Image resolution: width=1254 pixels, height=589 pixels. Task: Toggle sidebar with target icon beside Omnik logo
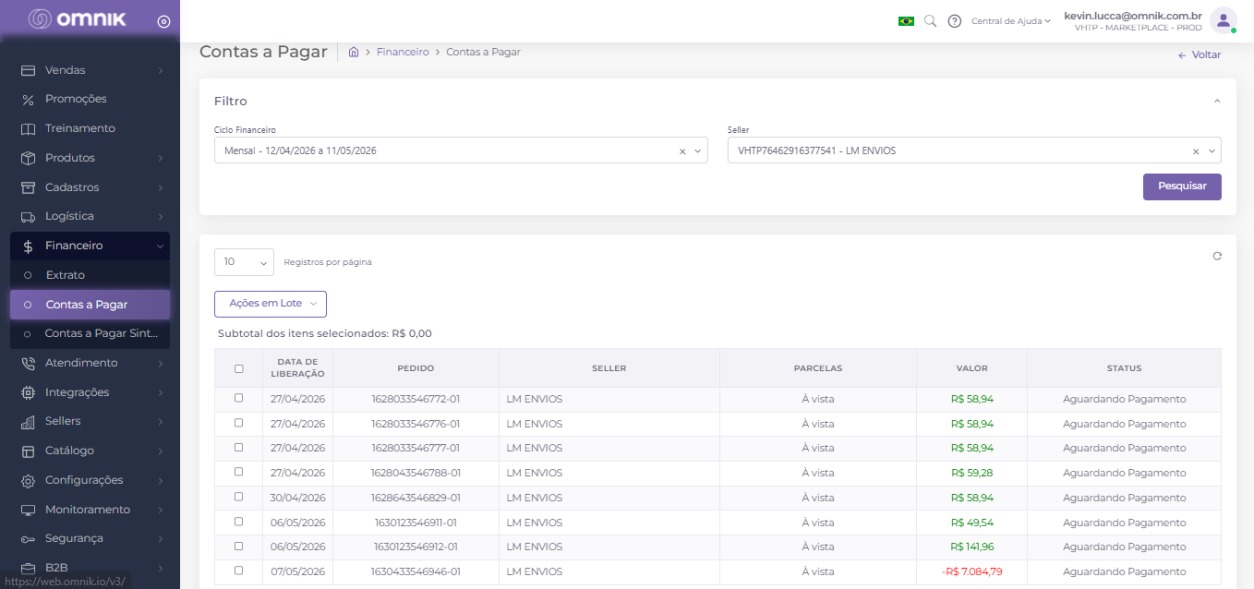coord(164,21)
